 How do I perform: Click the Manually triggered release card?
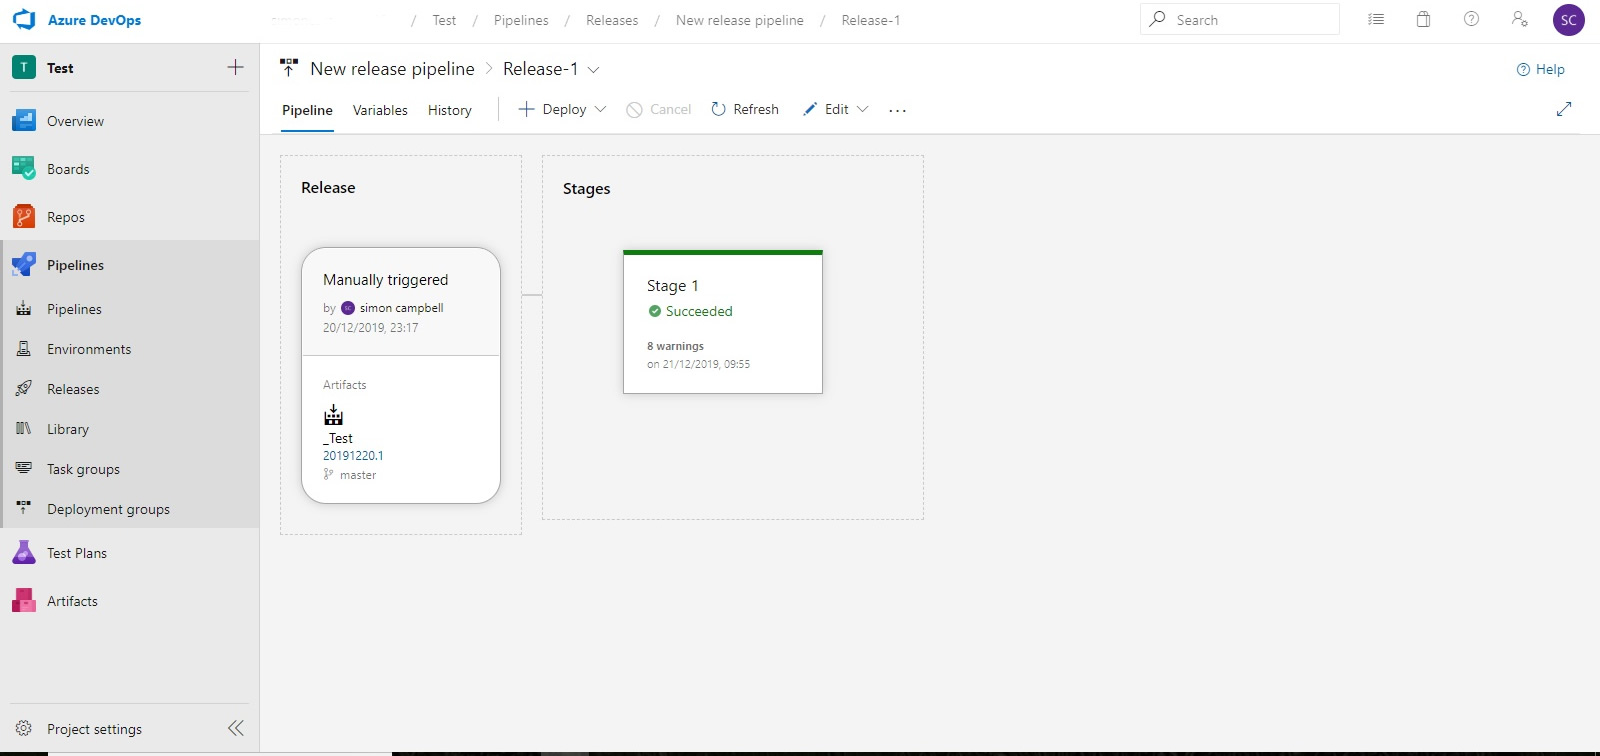click(x=401, y=375)
